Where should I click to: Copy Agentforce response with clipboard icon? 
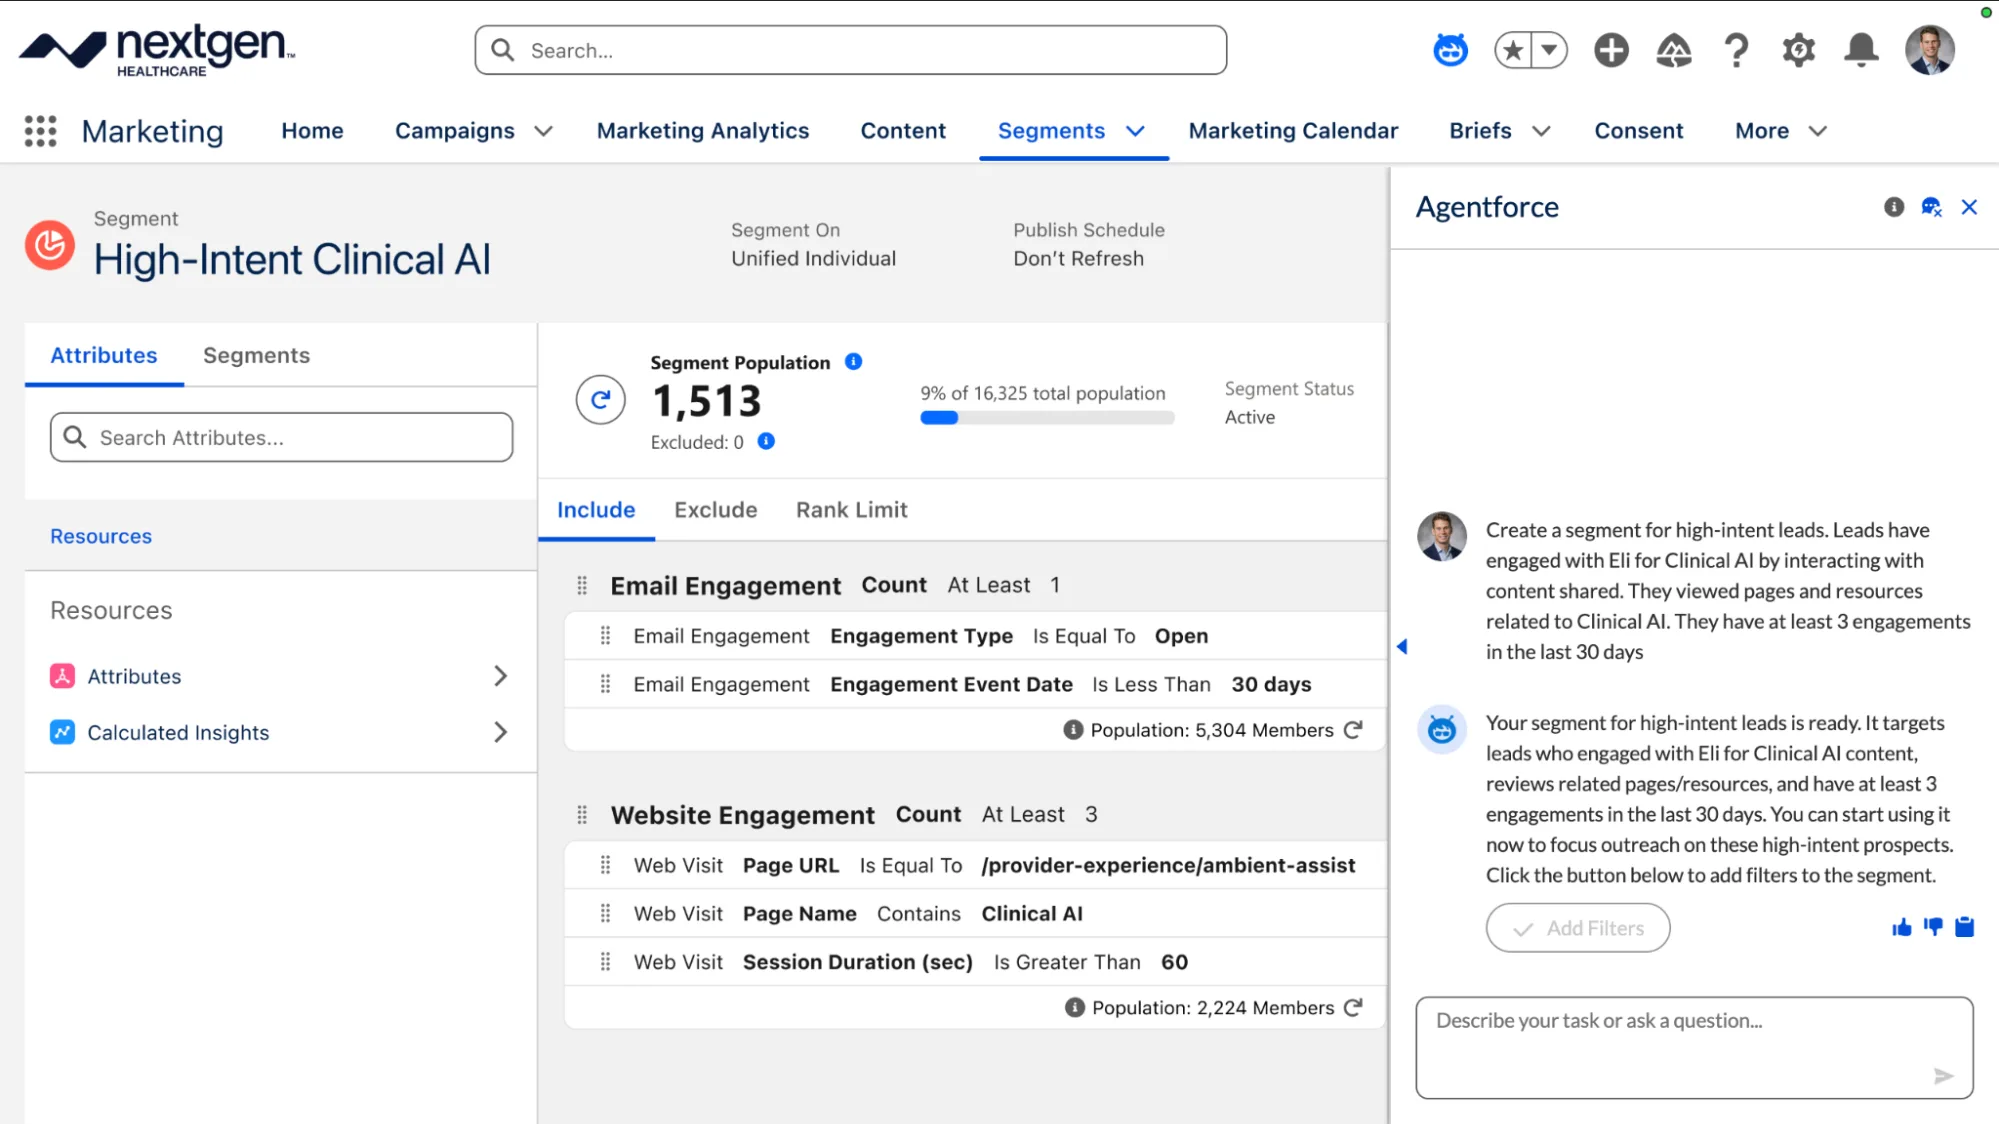point(1965,928)
